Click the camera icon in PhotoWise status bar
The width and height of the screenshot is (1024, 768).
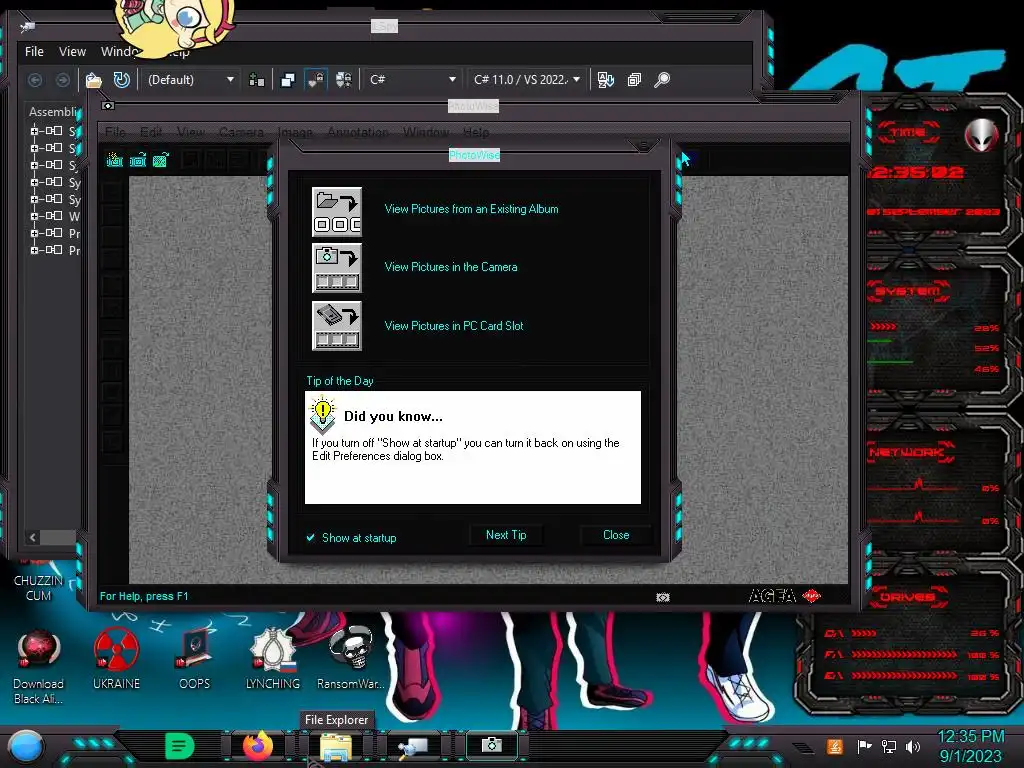click(x=663, y=597)
